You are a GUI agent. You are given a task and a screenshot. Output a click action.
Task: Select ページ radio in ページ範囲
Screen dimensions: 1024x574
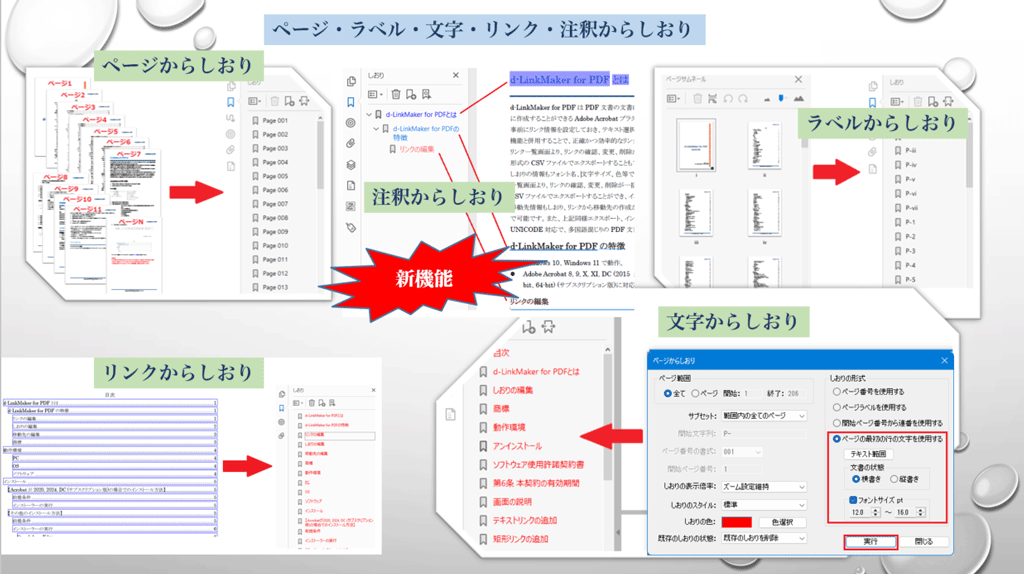(x=695, y=394)
